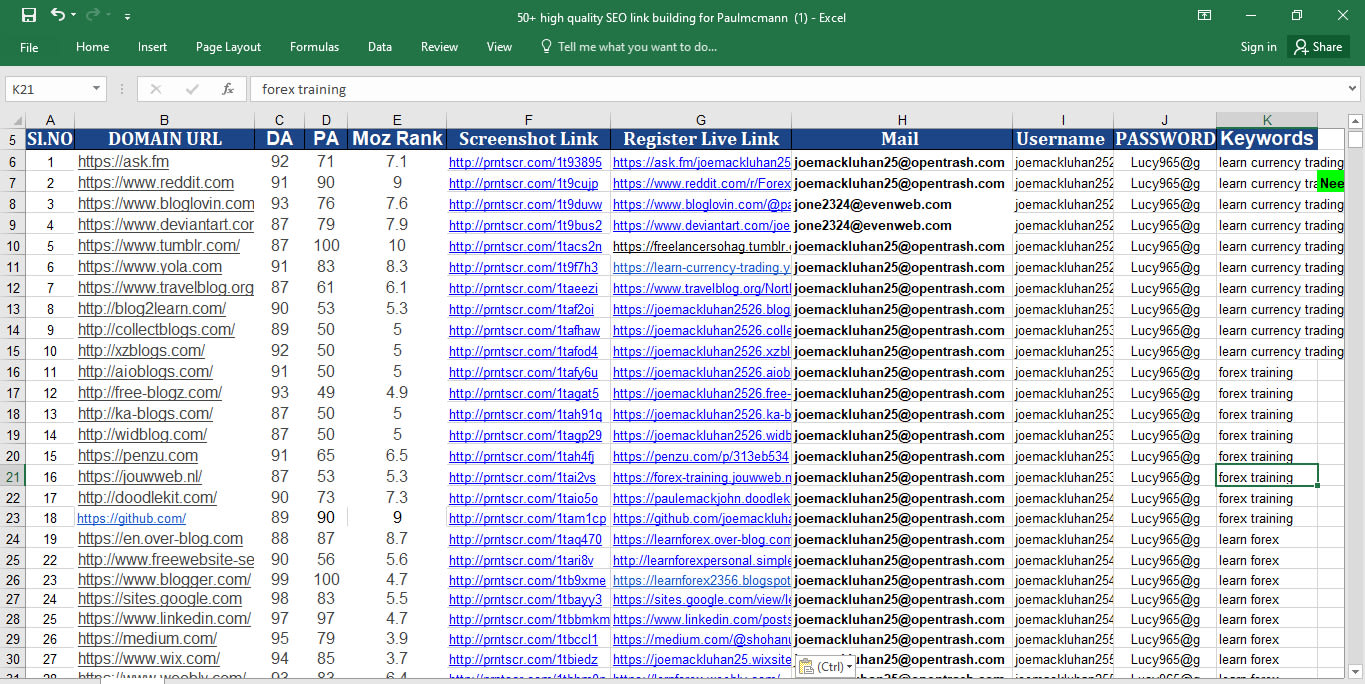Expand the Customize Quick Access Toolbar arrow
1365x684 pixels.
[127, 15]
